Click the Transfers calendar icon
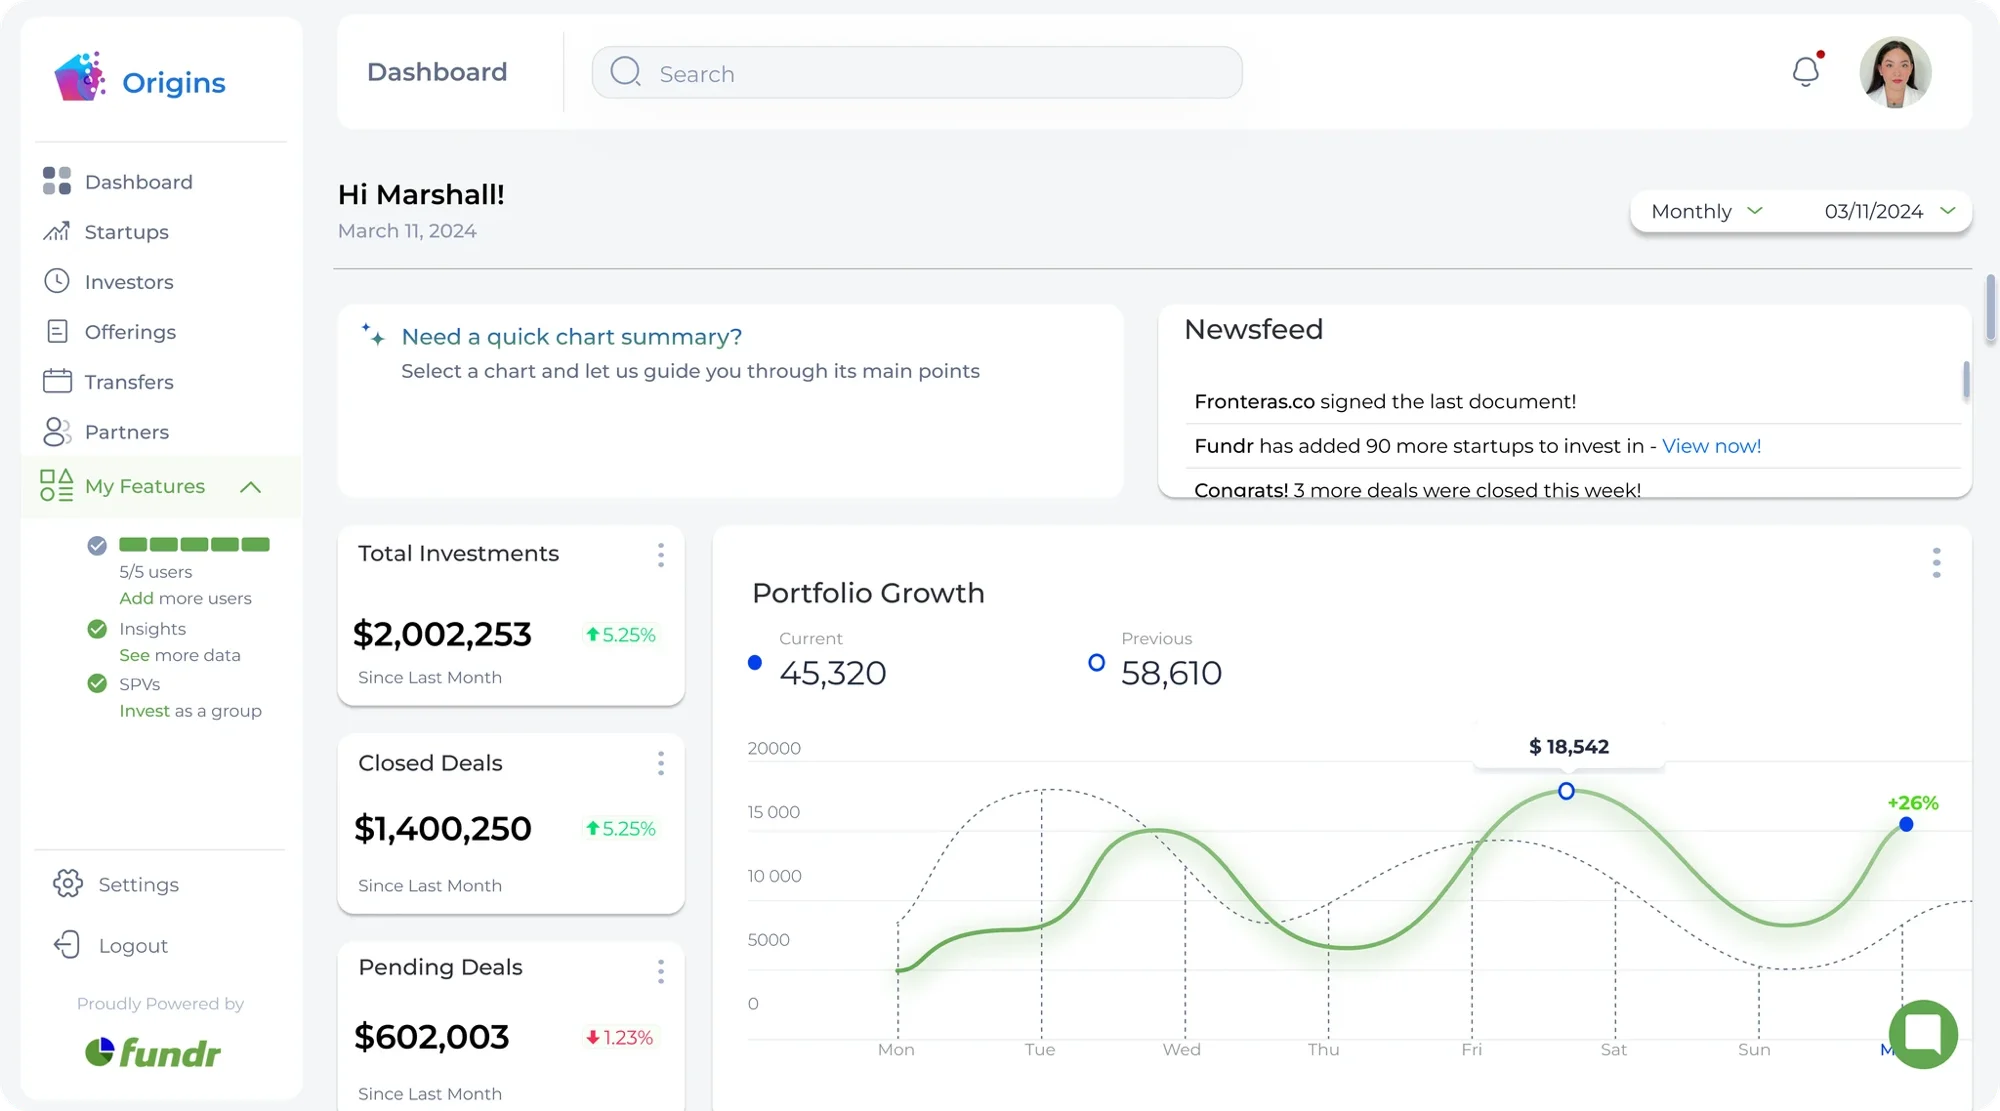This screenshot has height=1111, width=2000. tap(57, 381)
